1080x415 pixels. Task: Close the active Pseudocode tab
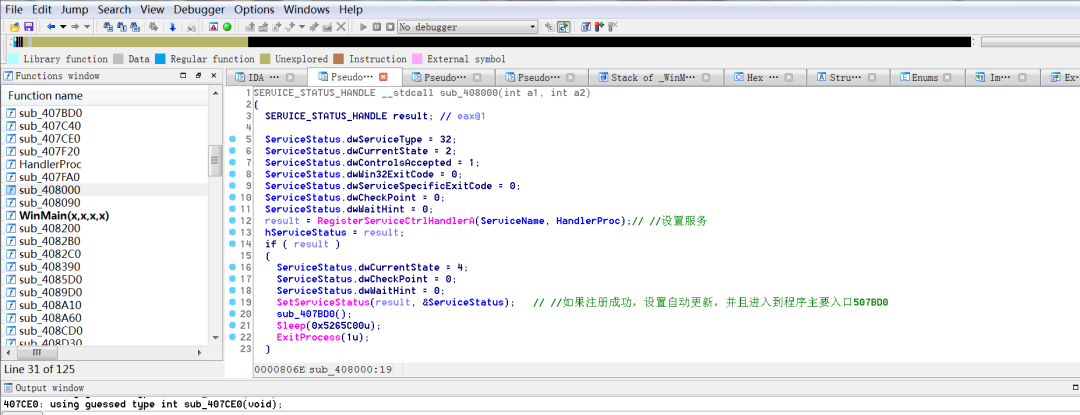point(383,77)
